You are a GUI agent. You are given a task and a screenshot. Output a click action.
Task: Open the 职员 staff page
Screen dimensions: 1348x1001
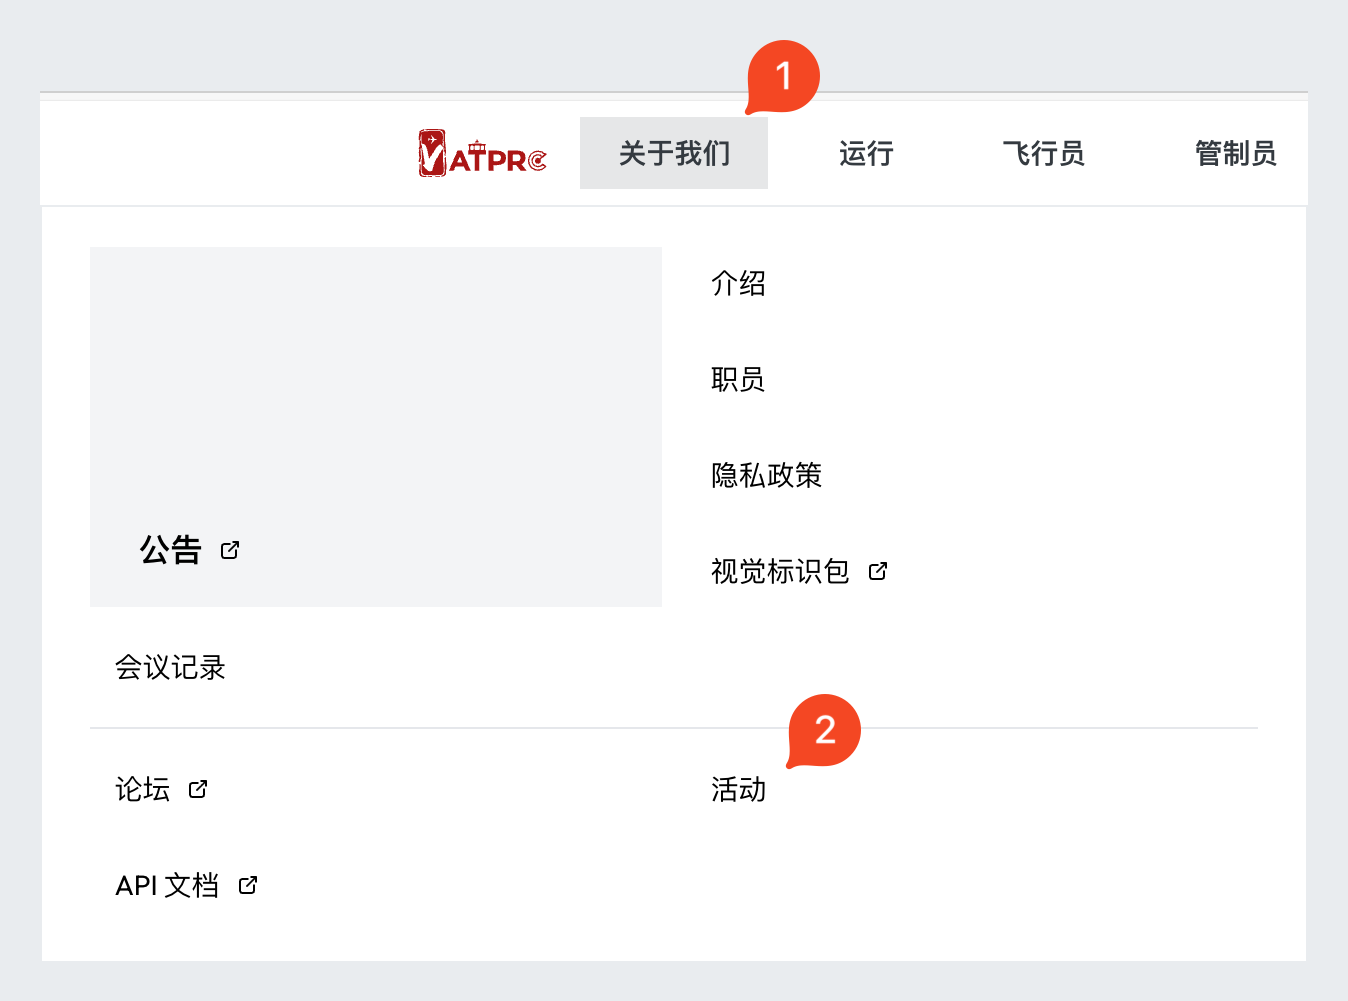tap(738, 379)
